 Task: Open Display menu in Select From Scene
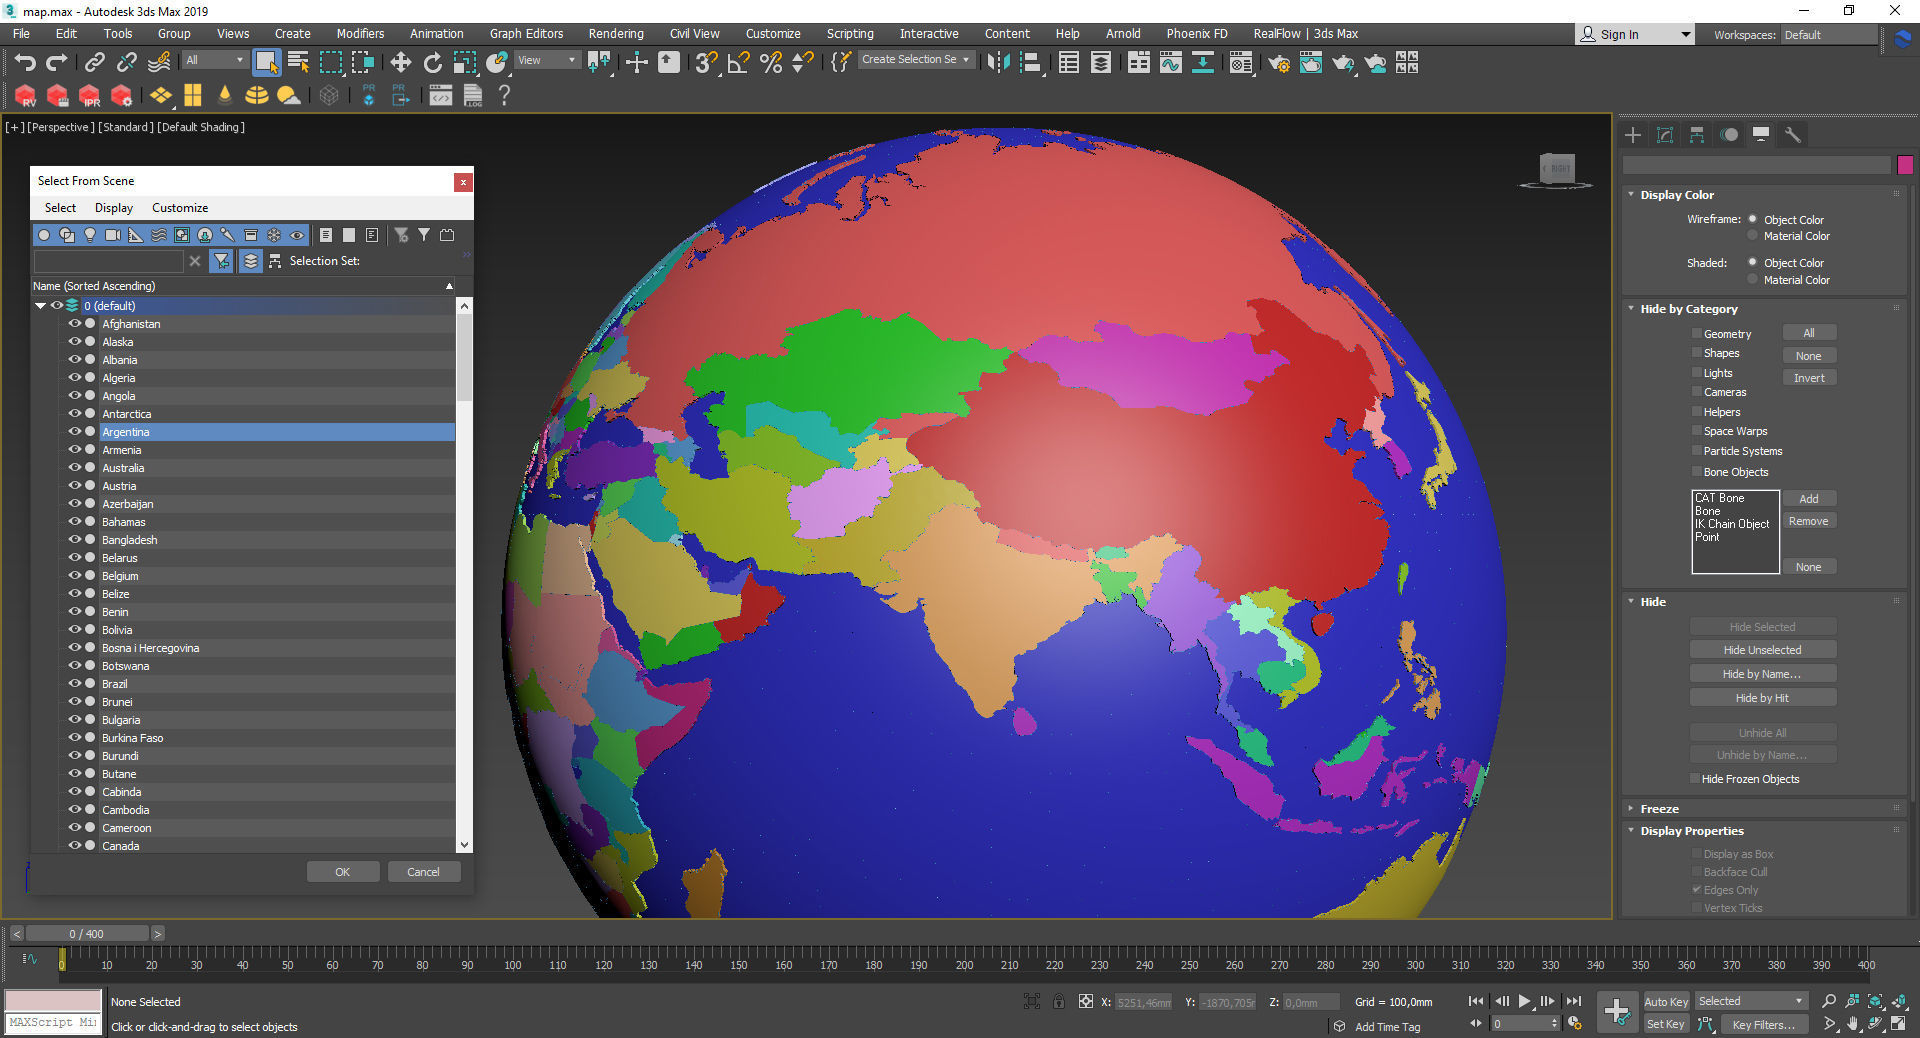coord(114,208)
